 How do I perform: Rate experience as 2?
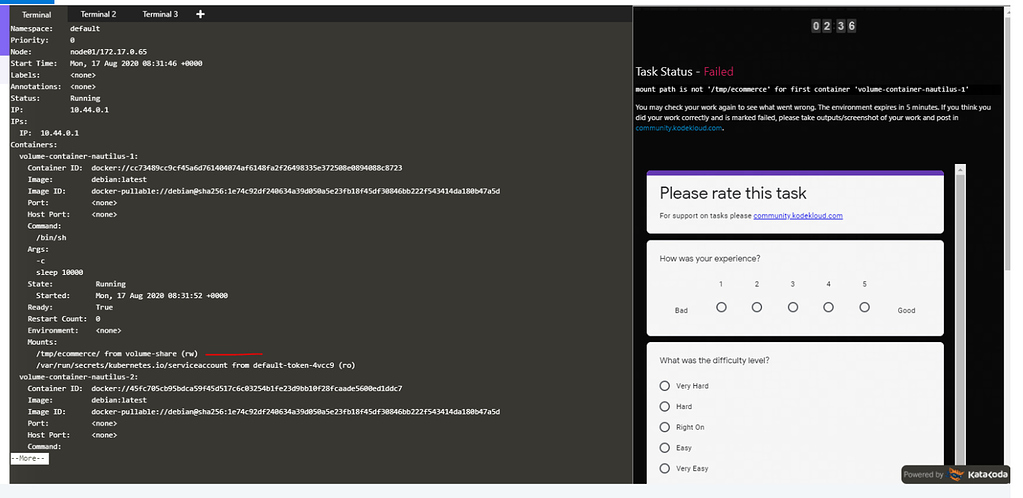pos(757,307)
